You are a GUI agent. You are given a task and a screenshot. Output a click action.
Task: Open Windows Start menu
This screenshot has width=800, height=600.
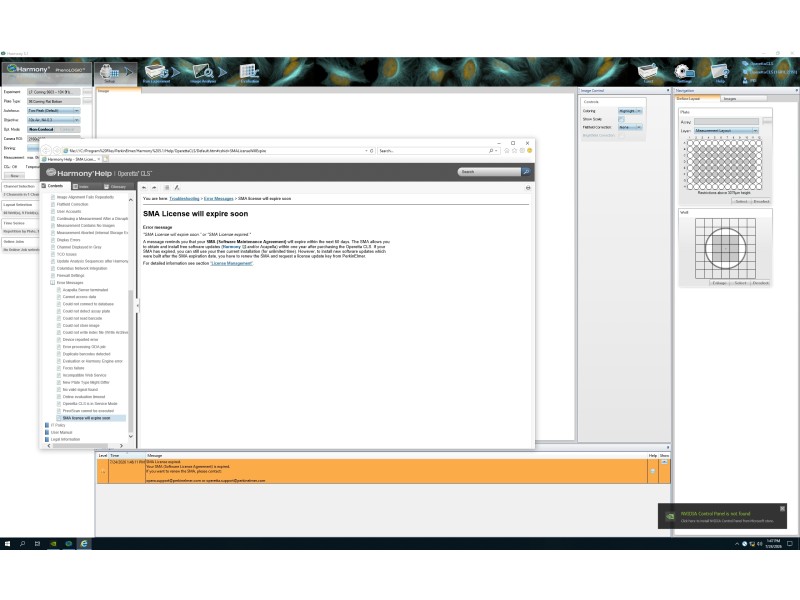pos(7,544)
